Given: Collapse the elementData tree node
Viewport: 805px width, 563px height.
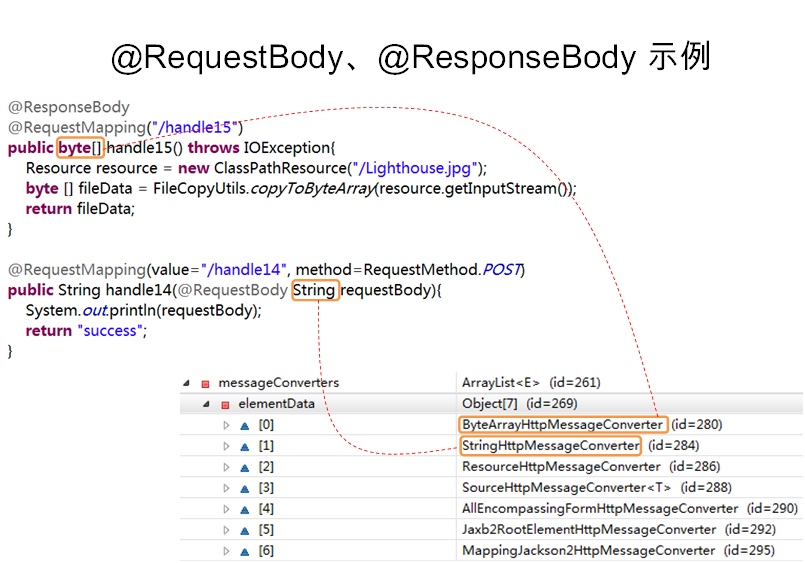Looking at the screenshot, I should point(206,404).
